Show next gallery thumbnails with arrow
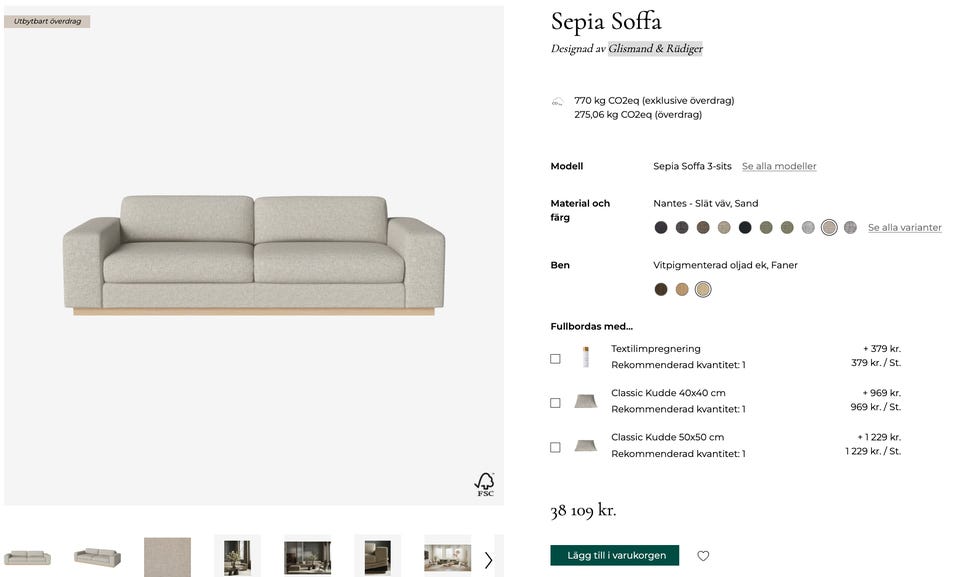Image resolution: width=960 pixels, height=577 pixels. (x=488, y=560)
